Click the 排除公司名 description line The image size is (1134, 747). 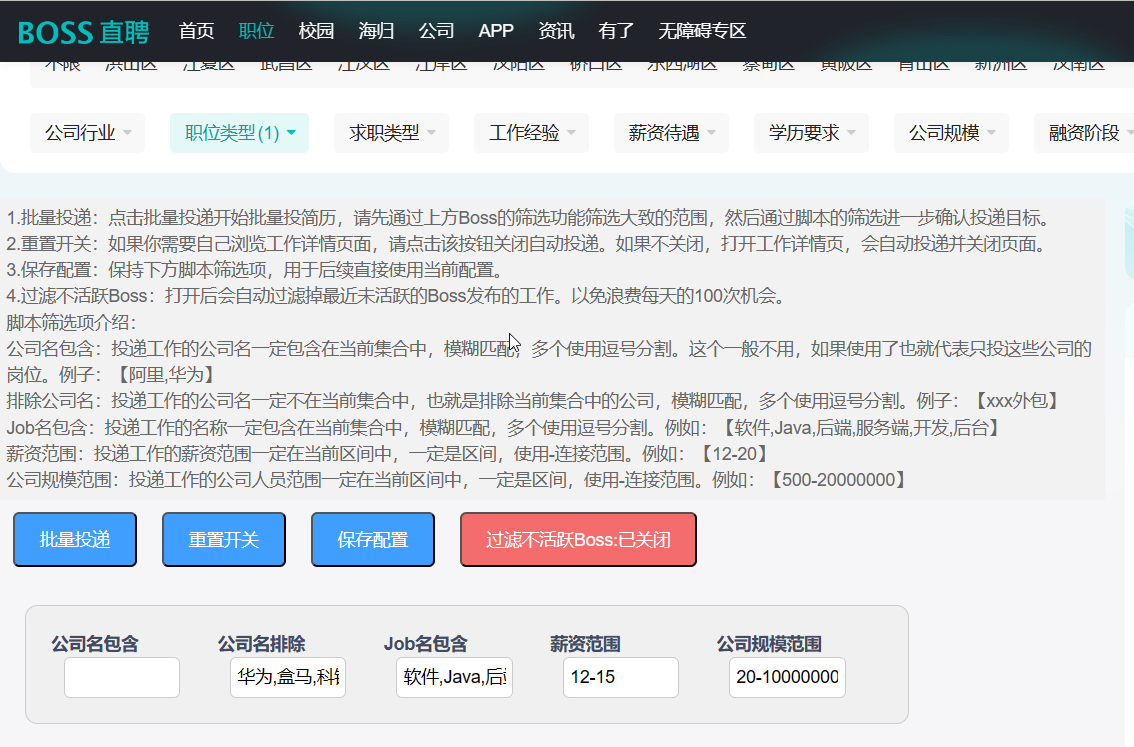(535, 401)
